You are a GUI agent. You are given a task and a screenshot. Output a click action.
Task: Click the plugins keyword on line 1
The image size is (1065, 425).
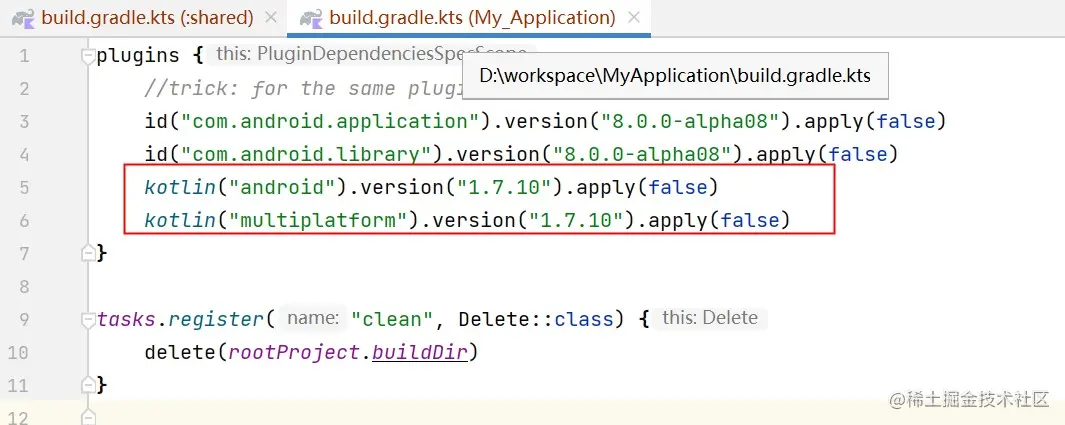coord(139,56)
